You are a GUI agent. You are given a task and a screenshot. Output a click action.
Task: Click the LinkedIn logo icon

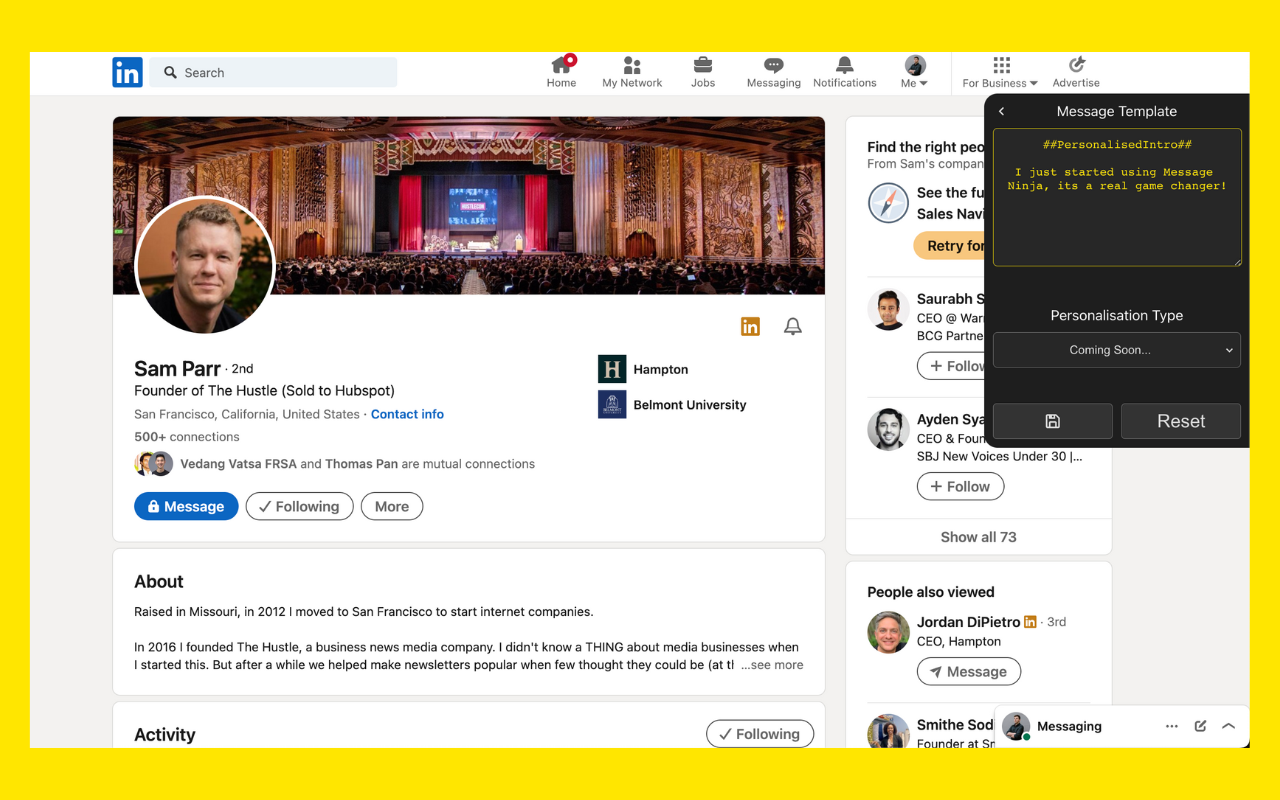127,72
